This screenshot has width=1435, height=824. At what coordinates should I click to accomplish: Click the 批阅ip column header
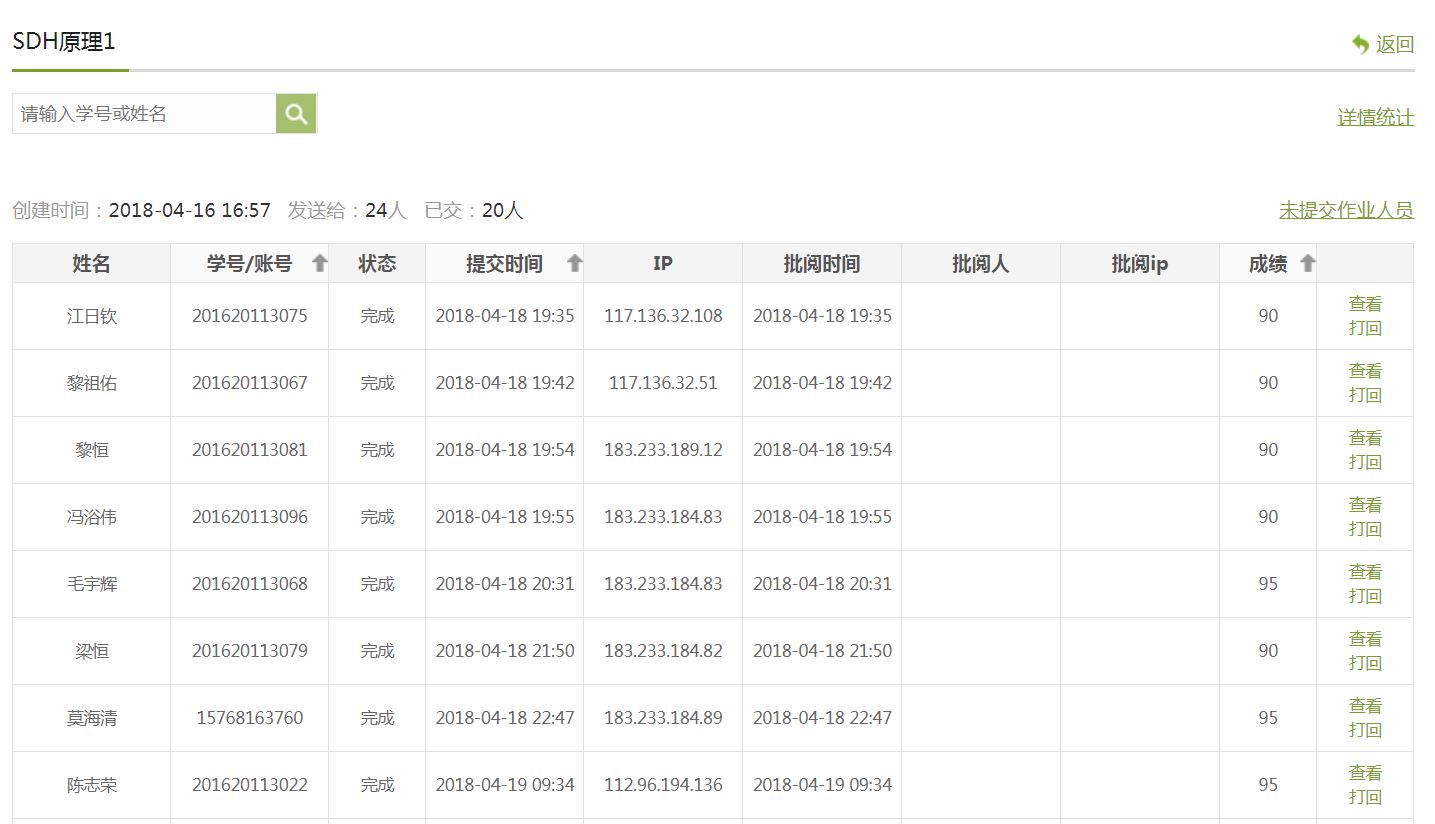click(x=1140, y=264)
